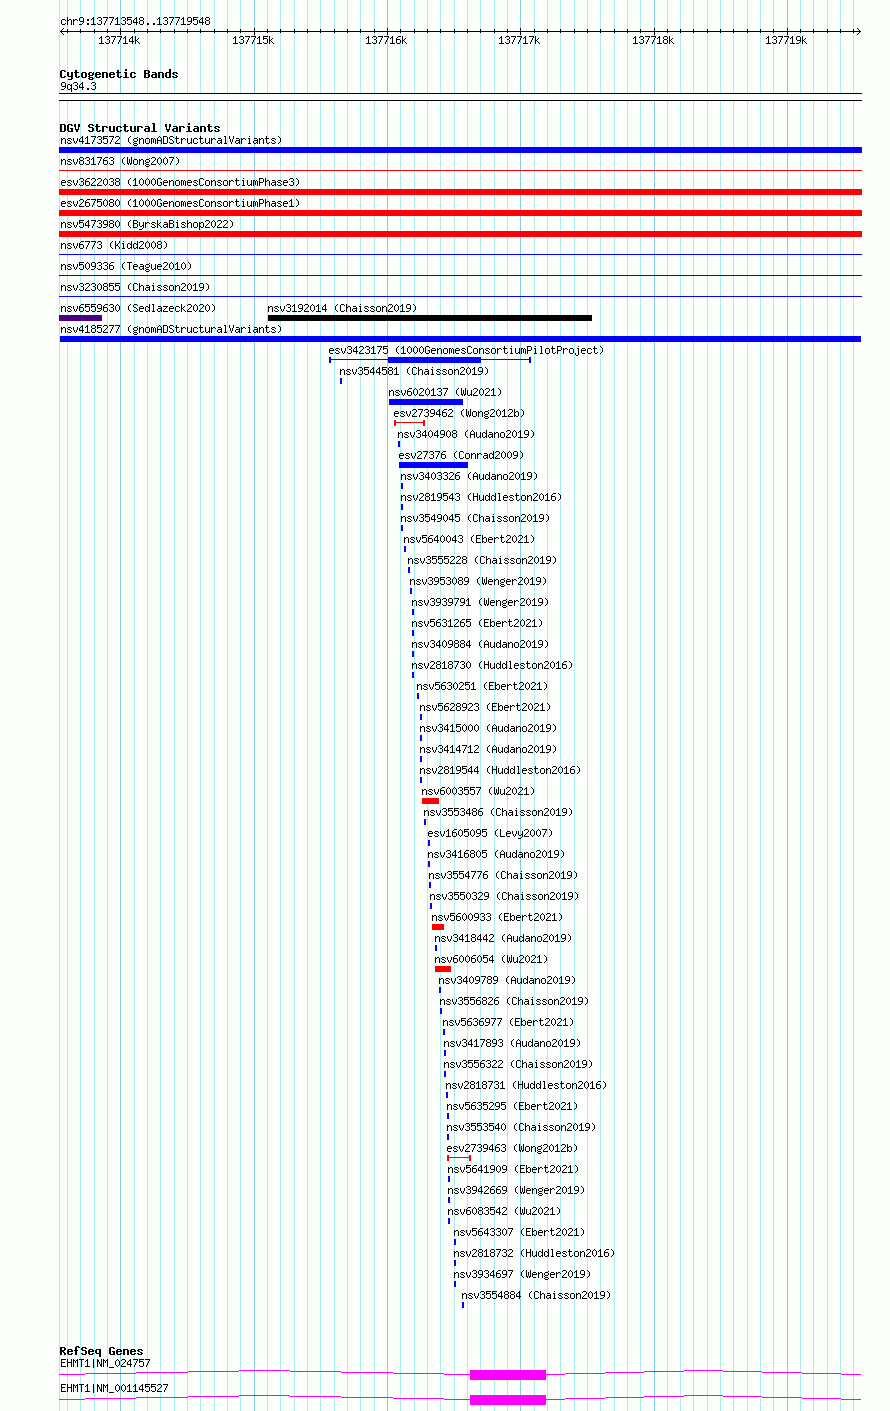Viewport: 890px width, 1411px height.
Task: Click the blue esv27376 (Conrad2009) bar
Action: [x=433, y=465]
